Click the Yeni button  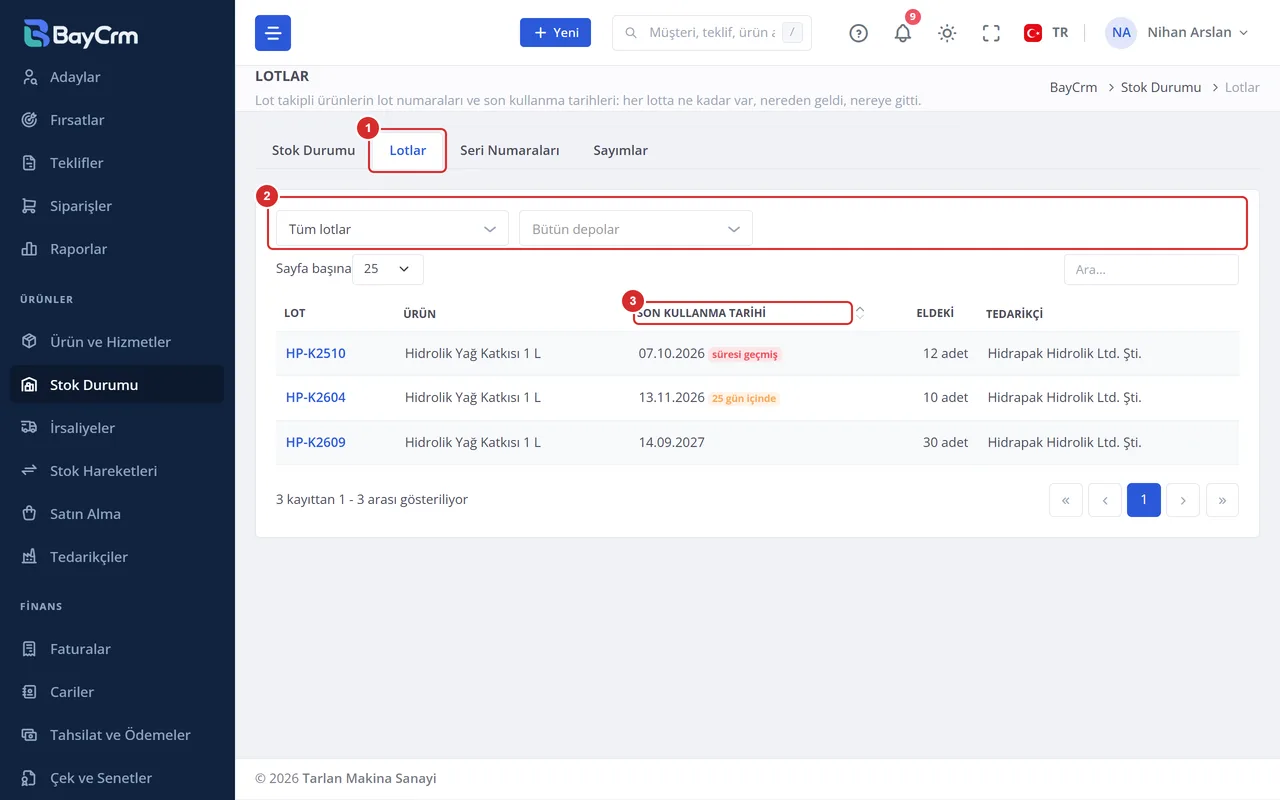[x=555, y=33]
